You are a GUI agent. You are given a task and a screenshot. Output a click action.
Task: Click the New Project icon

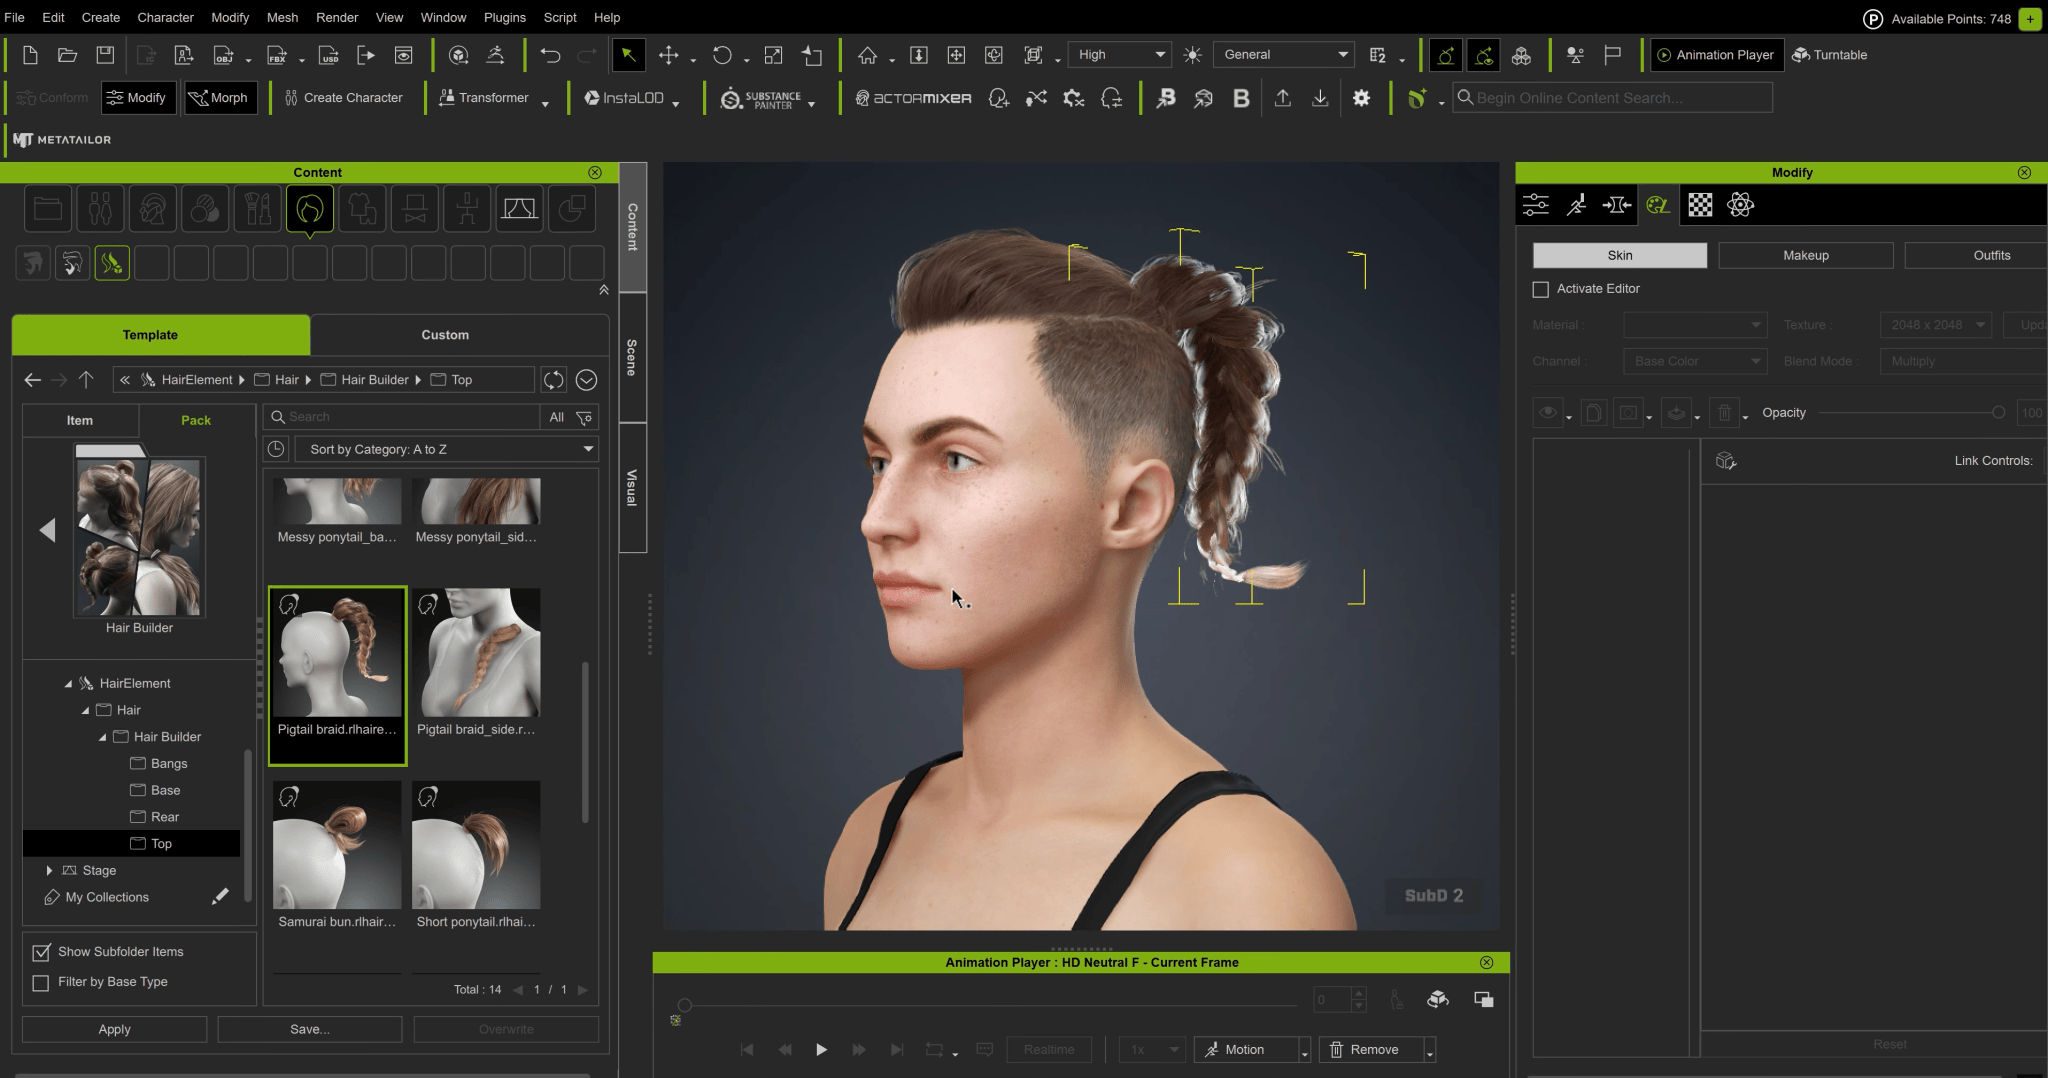[x=30, y=55]
